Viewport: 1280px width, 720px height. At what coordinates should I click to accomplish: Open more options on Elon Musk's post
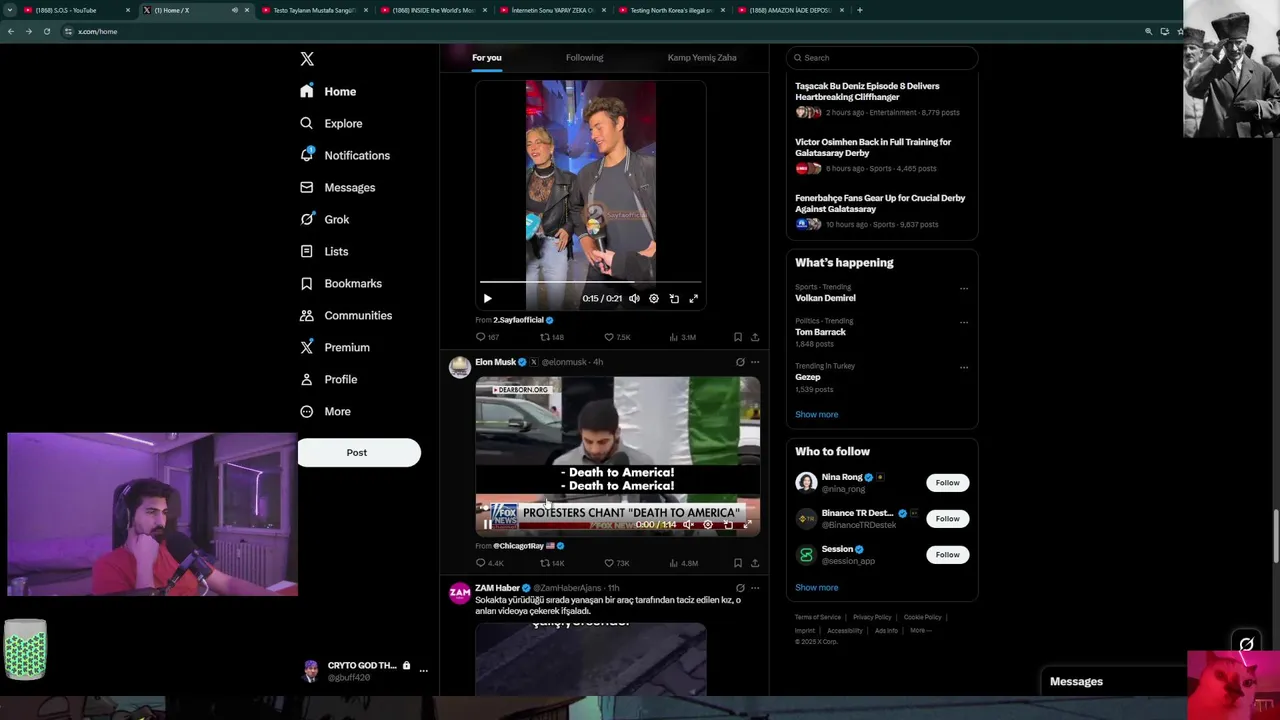(755, 362)
